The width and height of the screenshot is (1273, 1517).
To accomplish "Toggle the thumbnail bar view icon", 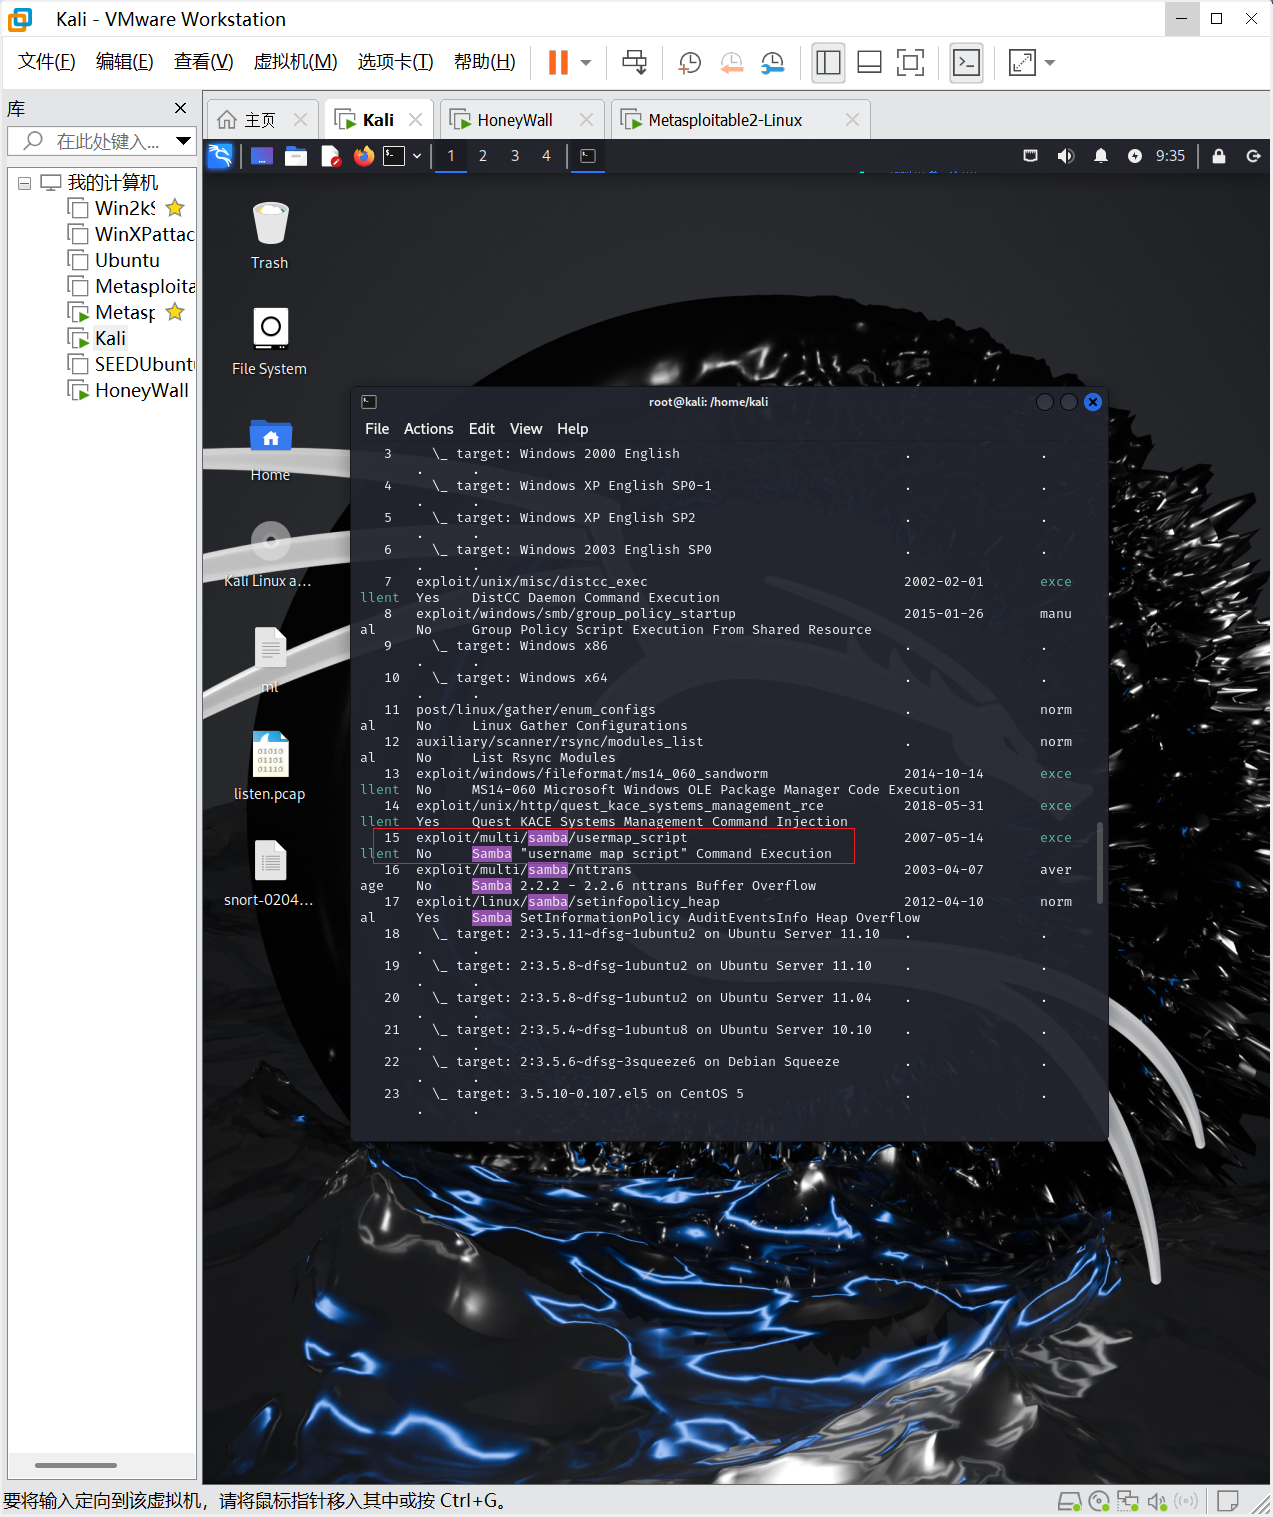I will (x=869, y=63).
